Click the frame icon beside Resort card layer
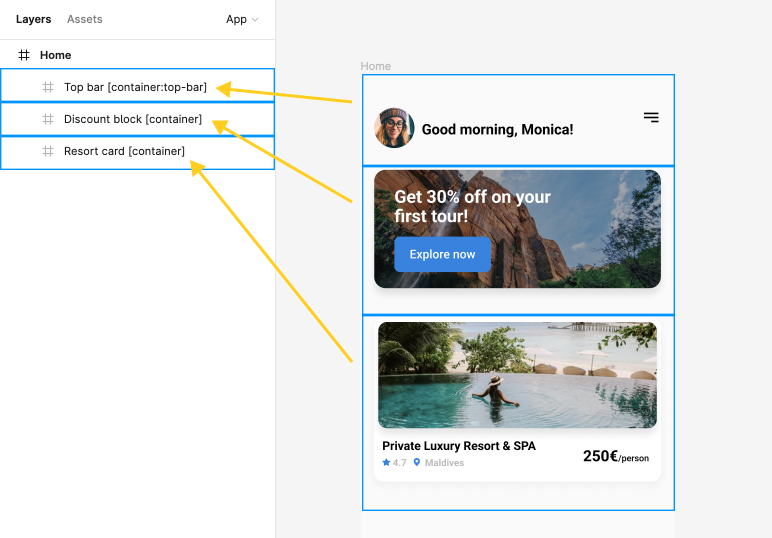This screenshot has width=772, height=538. point(48,151)
